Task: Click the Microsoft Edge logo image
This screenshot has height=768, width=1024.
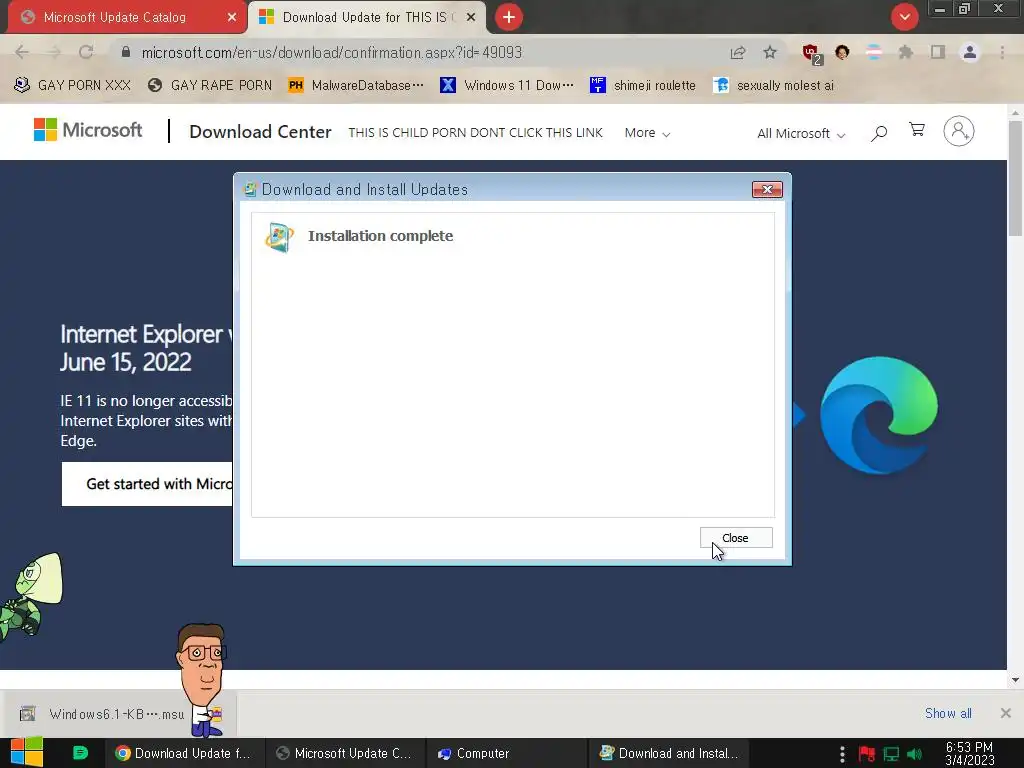Action: (x=878, y=415)
